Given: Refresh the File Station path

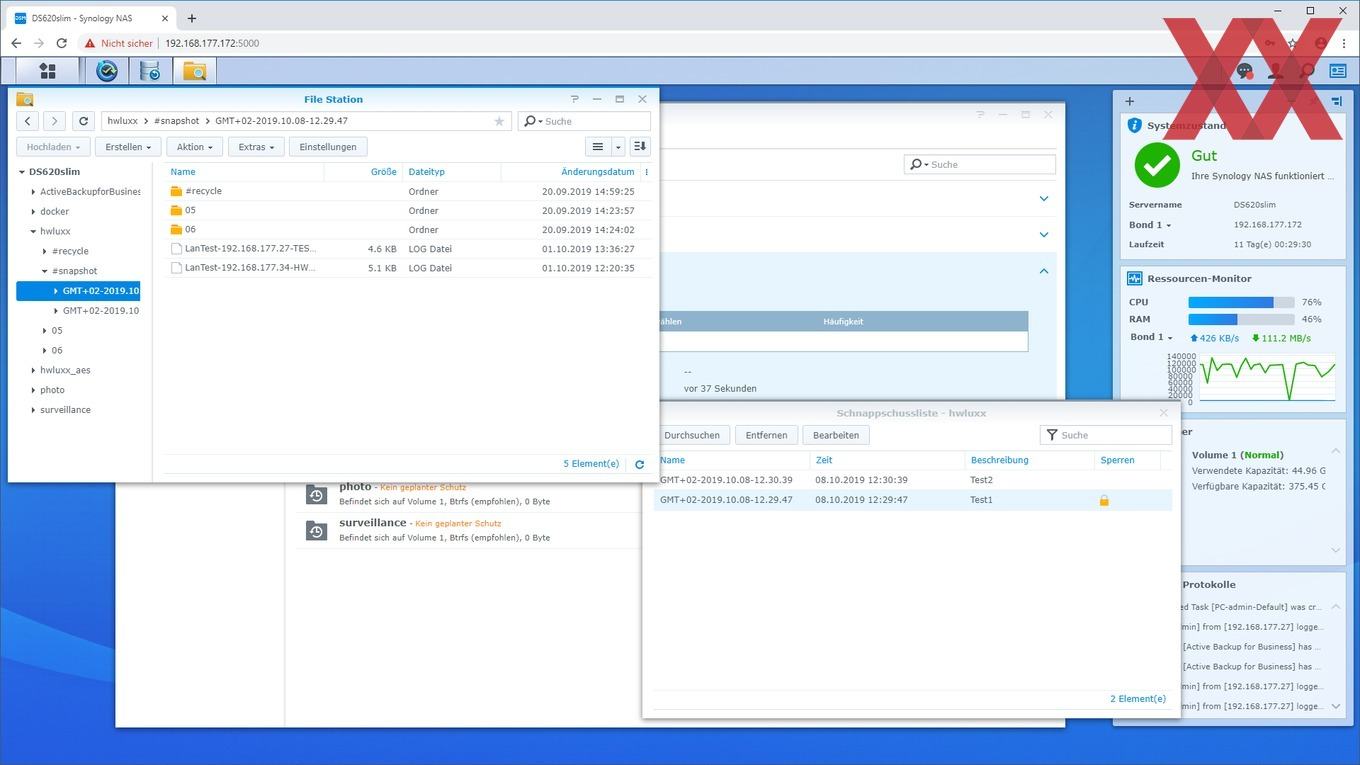Looking at the screenshot, I should (x=84, y=121).
